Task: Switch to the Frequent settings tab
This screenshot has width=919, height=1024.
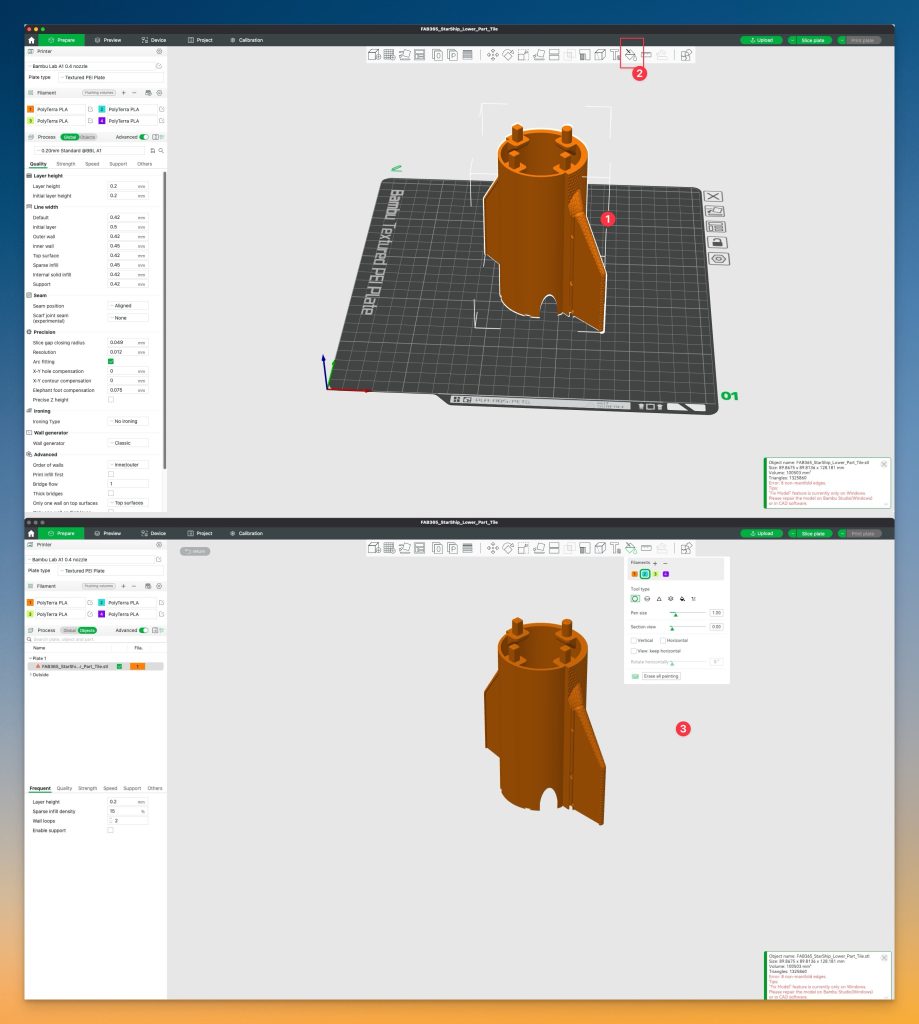Action: coord(40,788)
